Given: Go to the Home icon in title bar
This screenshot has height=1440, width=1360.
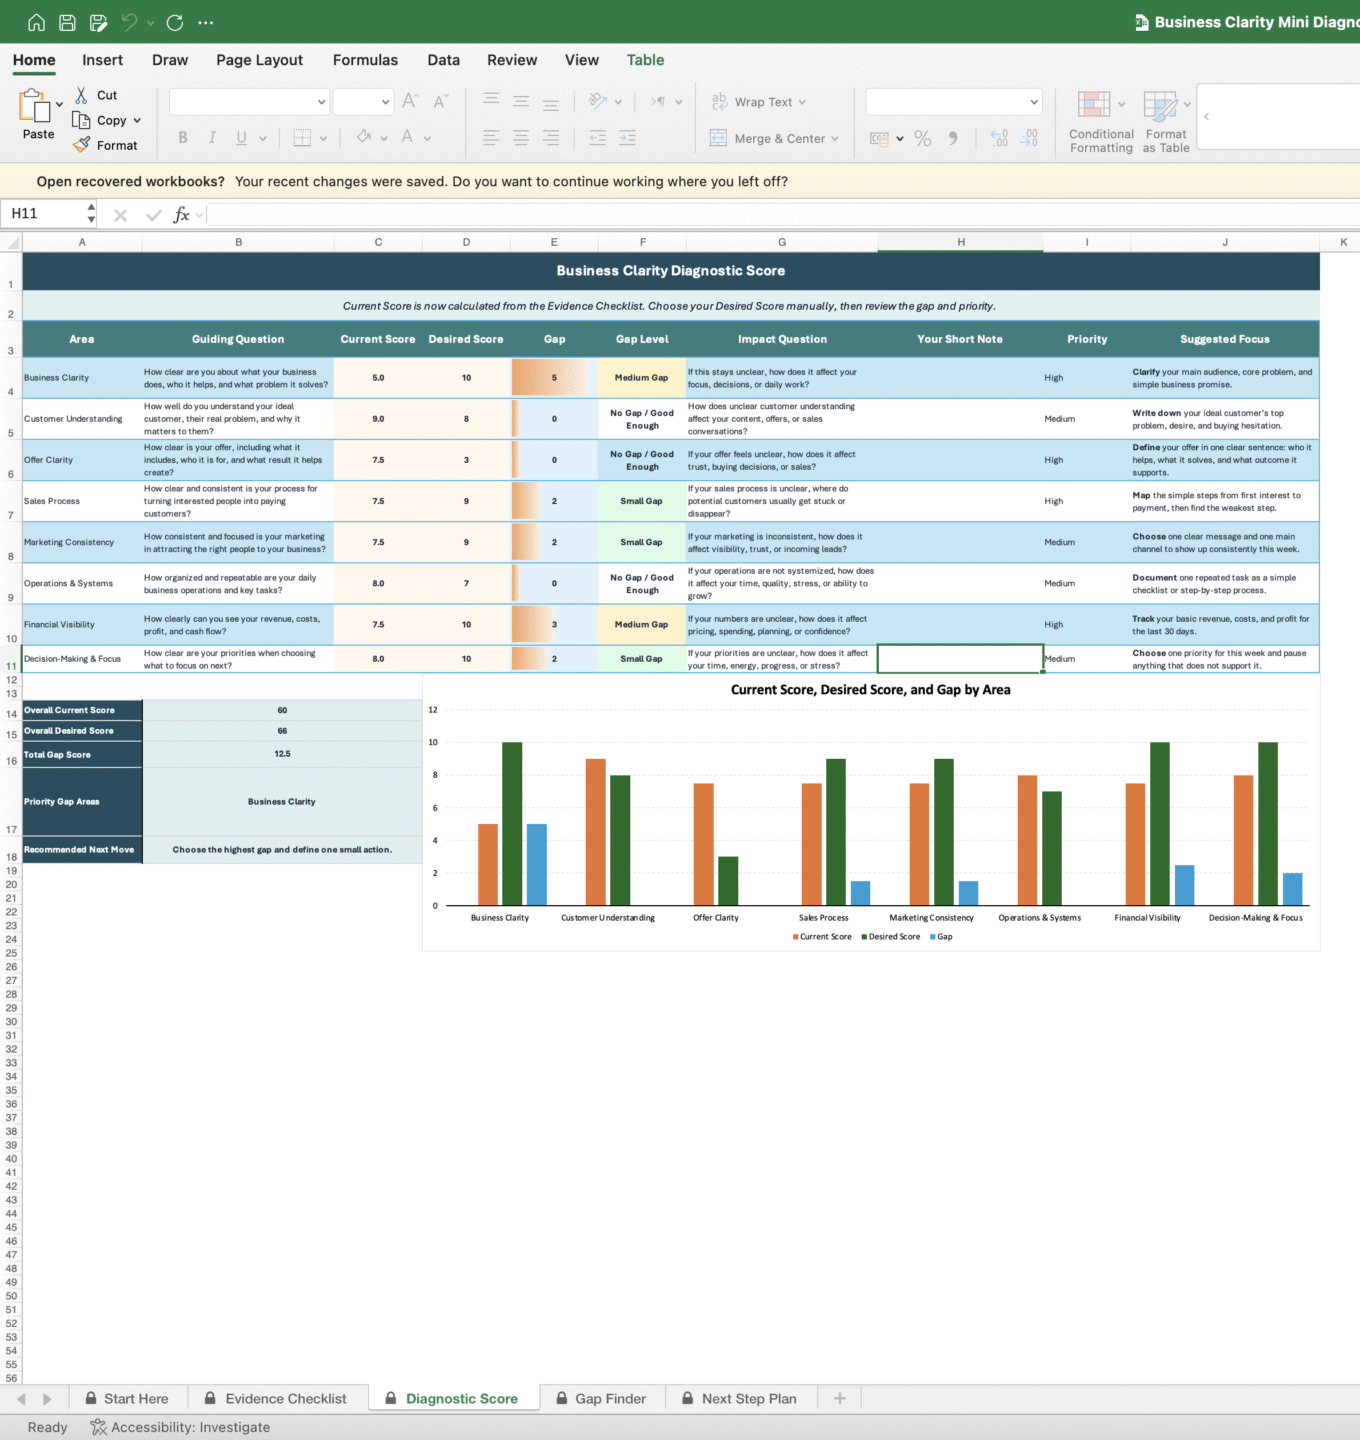Looking at the screenshot, I should (x=37, y=22).
